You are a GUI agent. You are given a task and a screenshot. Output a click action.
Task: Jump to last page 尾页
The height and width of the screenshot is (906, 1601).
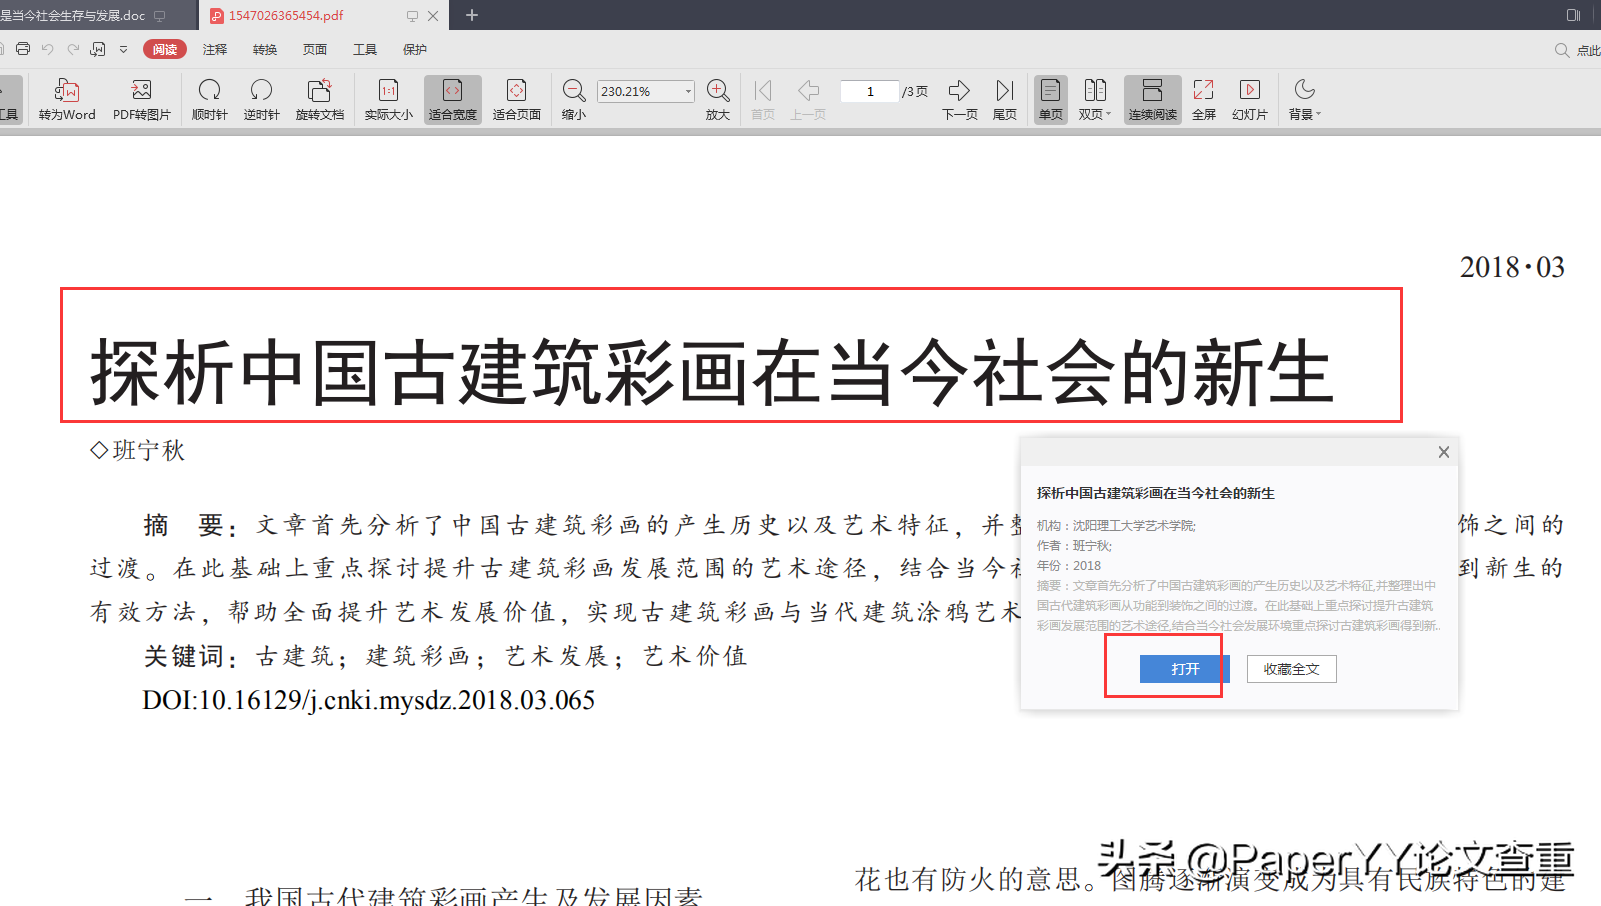point(1005,100)
